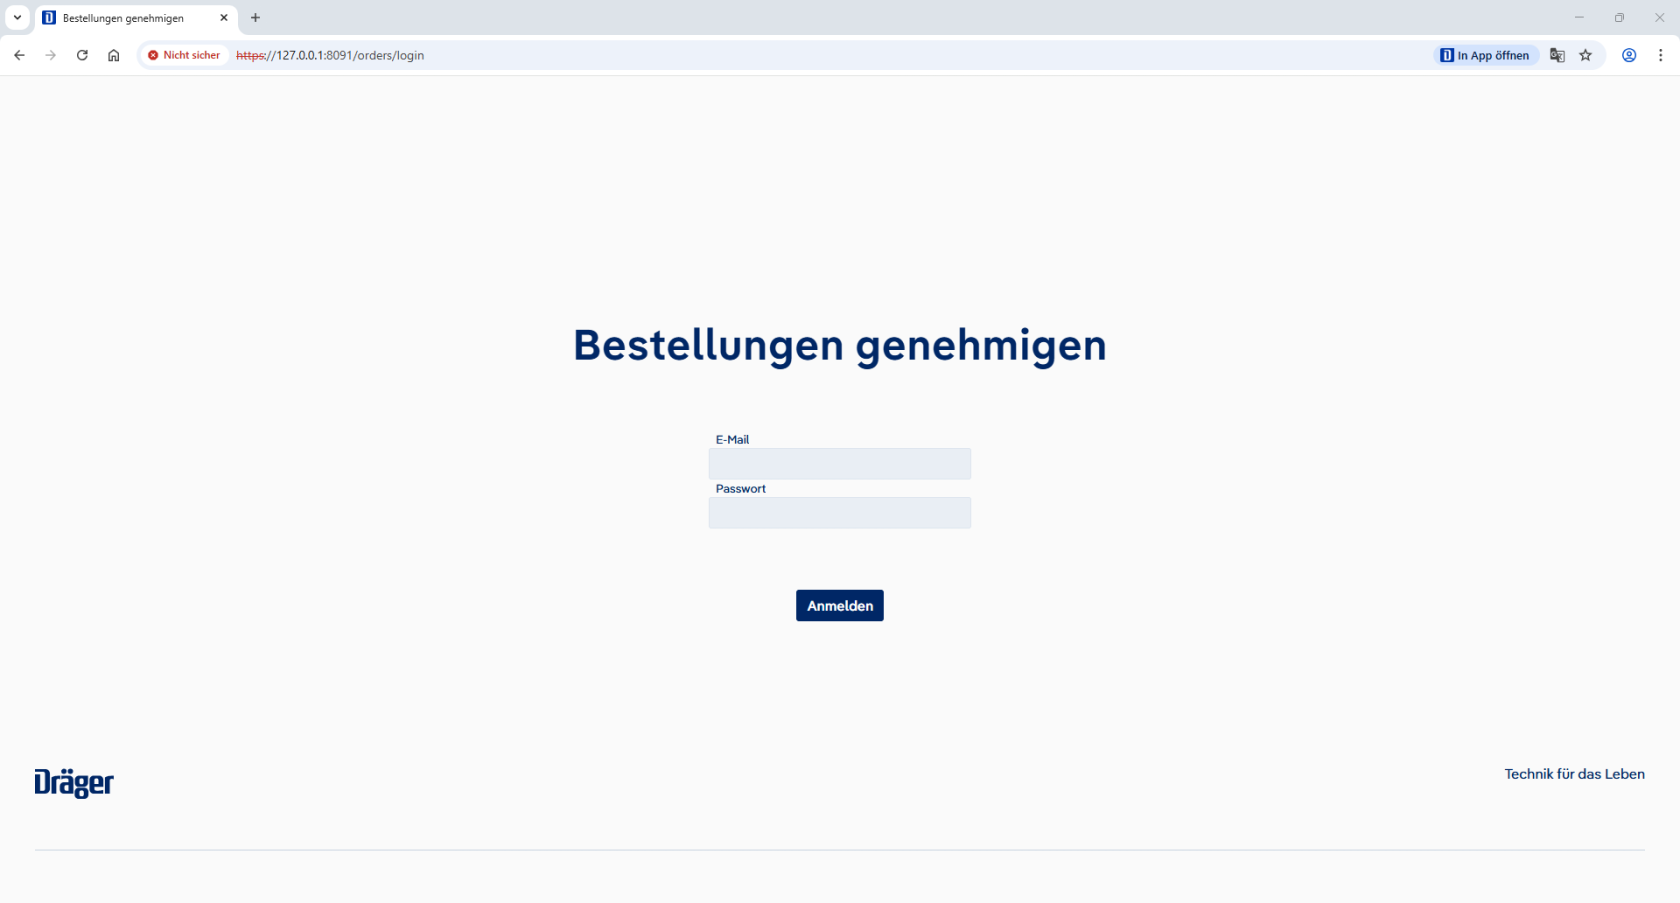This screenshot has width=1680, height=903.
Task: Click the address bar URL
Action: pyautogui.click(x=330, y=55)
